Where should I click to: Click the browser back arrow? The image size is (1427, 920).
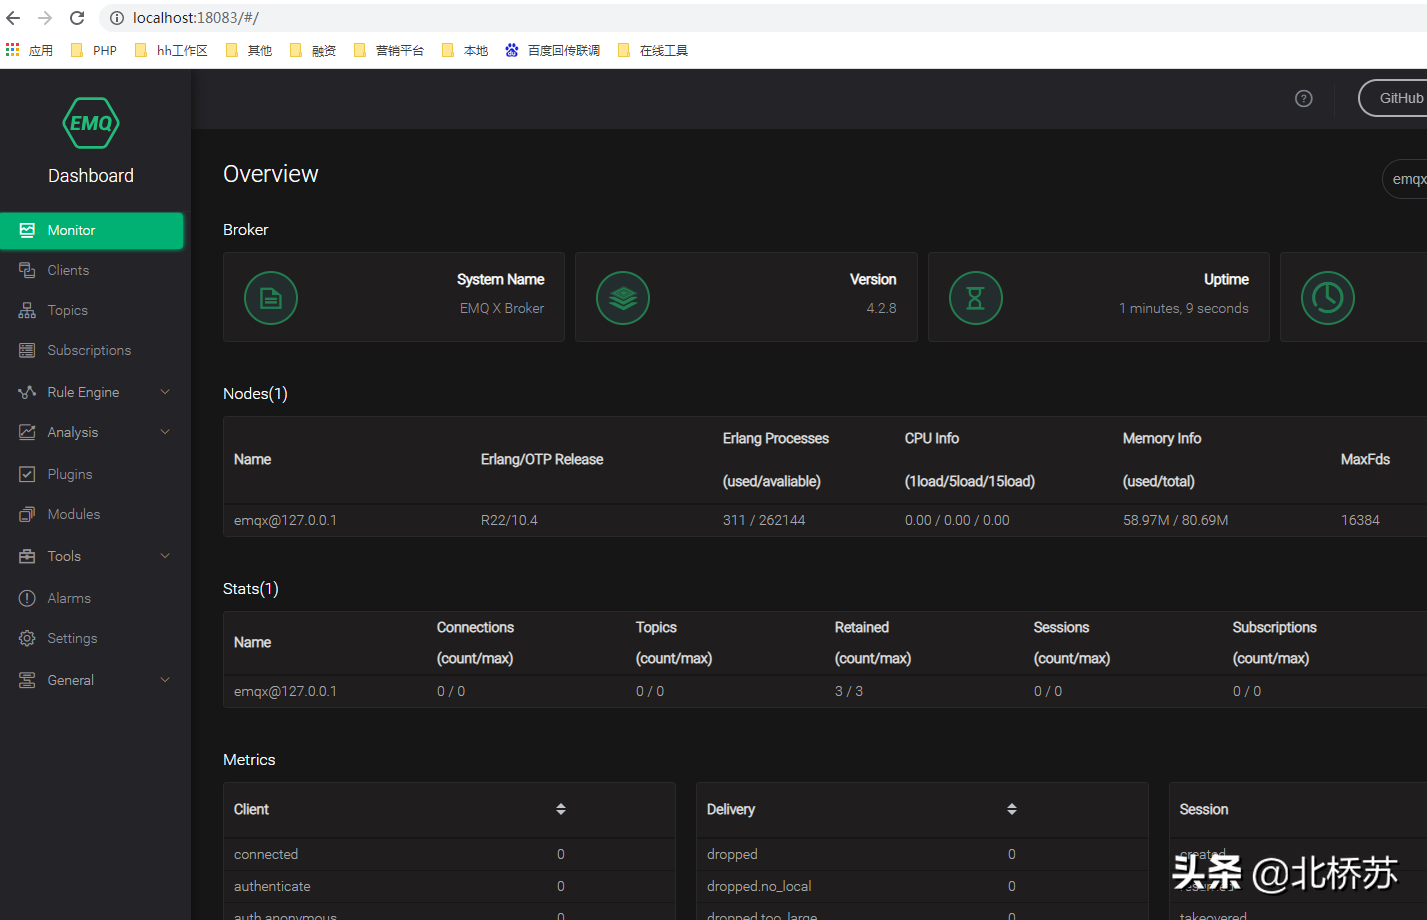[13, 18]
